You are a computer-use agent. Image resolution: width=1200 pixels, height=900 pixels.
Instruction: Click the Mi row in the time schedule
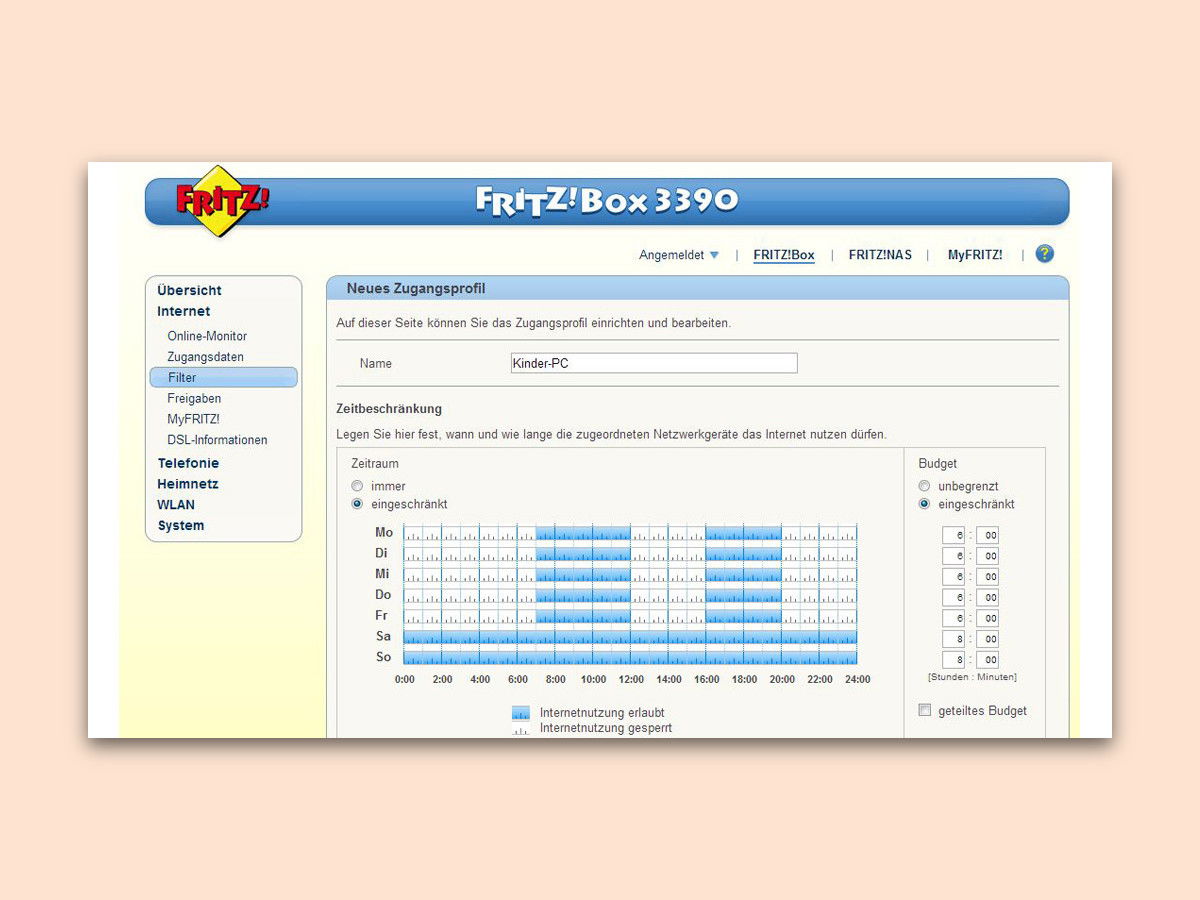click(x=630, y=574)
